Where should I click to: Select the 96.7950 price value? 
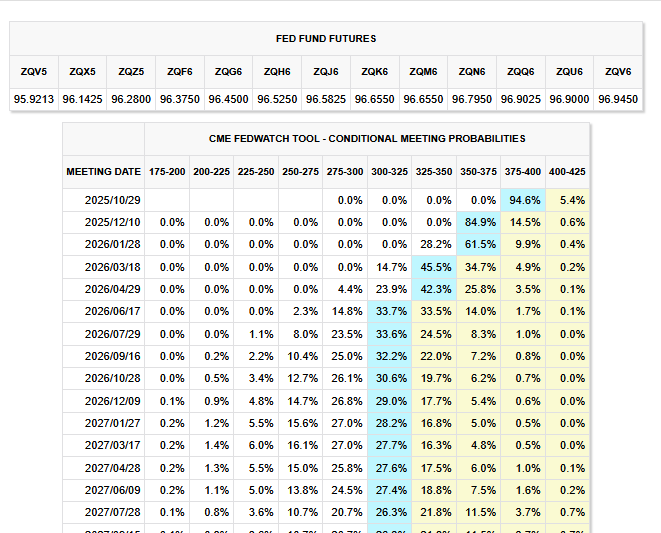pyautogui.click(x=472, y=99)
